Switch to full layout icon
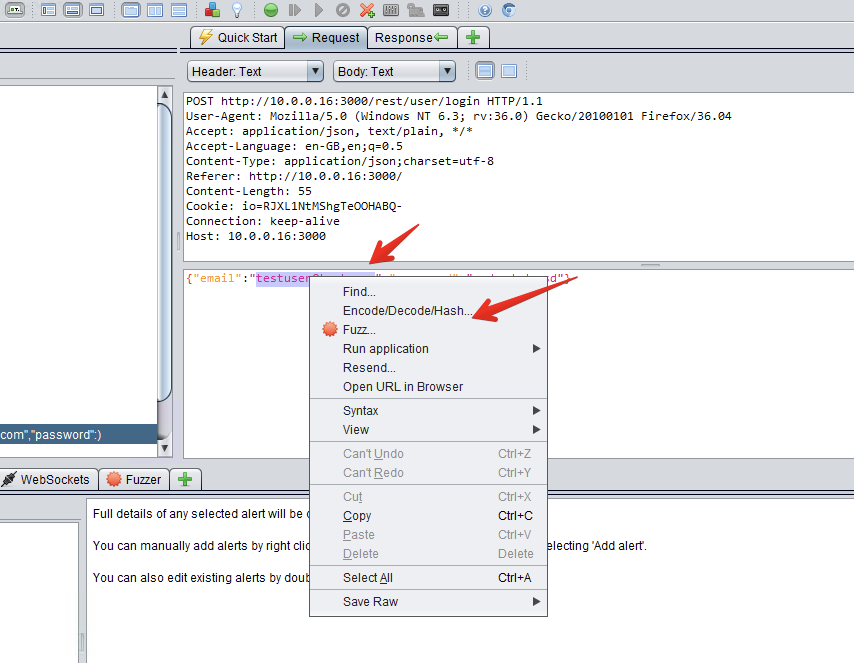 click(97, 10)
